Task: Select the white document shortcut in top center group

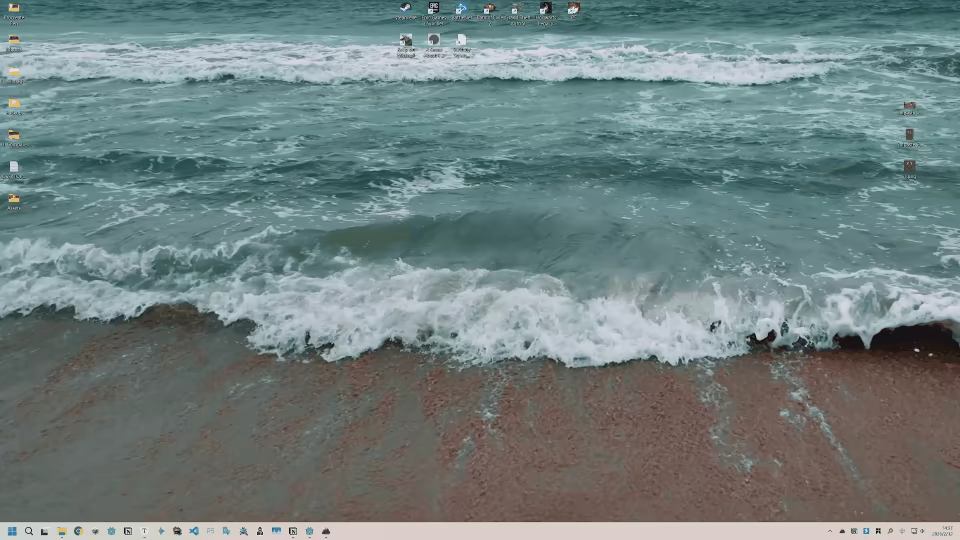Action: point(462,45)
